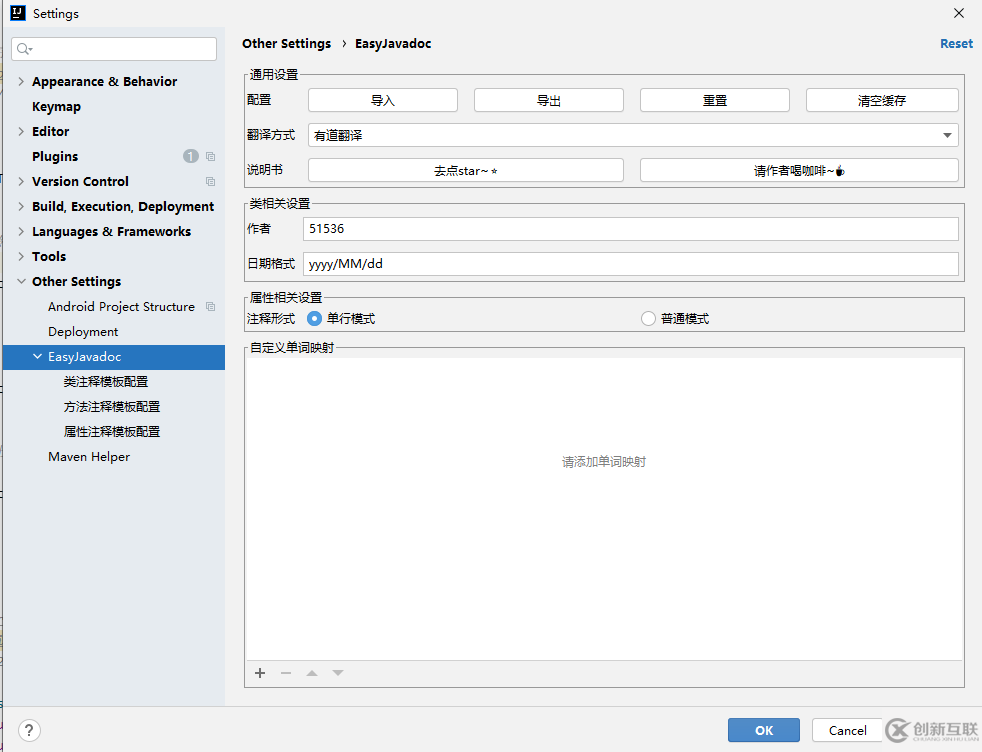This screenshot has height=752, width=982.
Task: Select the 普通模式 radio button
Action: coord(648,319)
